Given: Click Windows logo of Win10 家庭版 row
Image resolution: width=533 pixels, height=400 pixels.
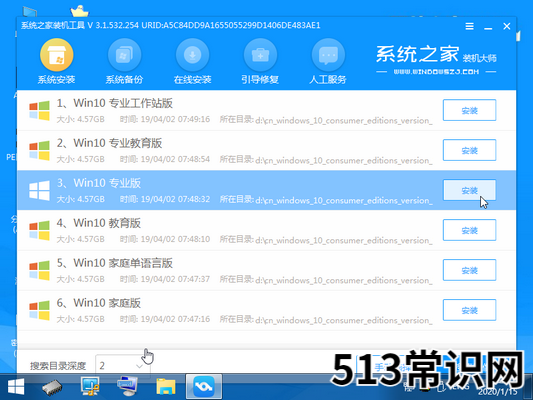Looking at the screenshot, I should tap(39, 310).
